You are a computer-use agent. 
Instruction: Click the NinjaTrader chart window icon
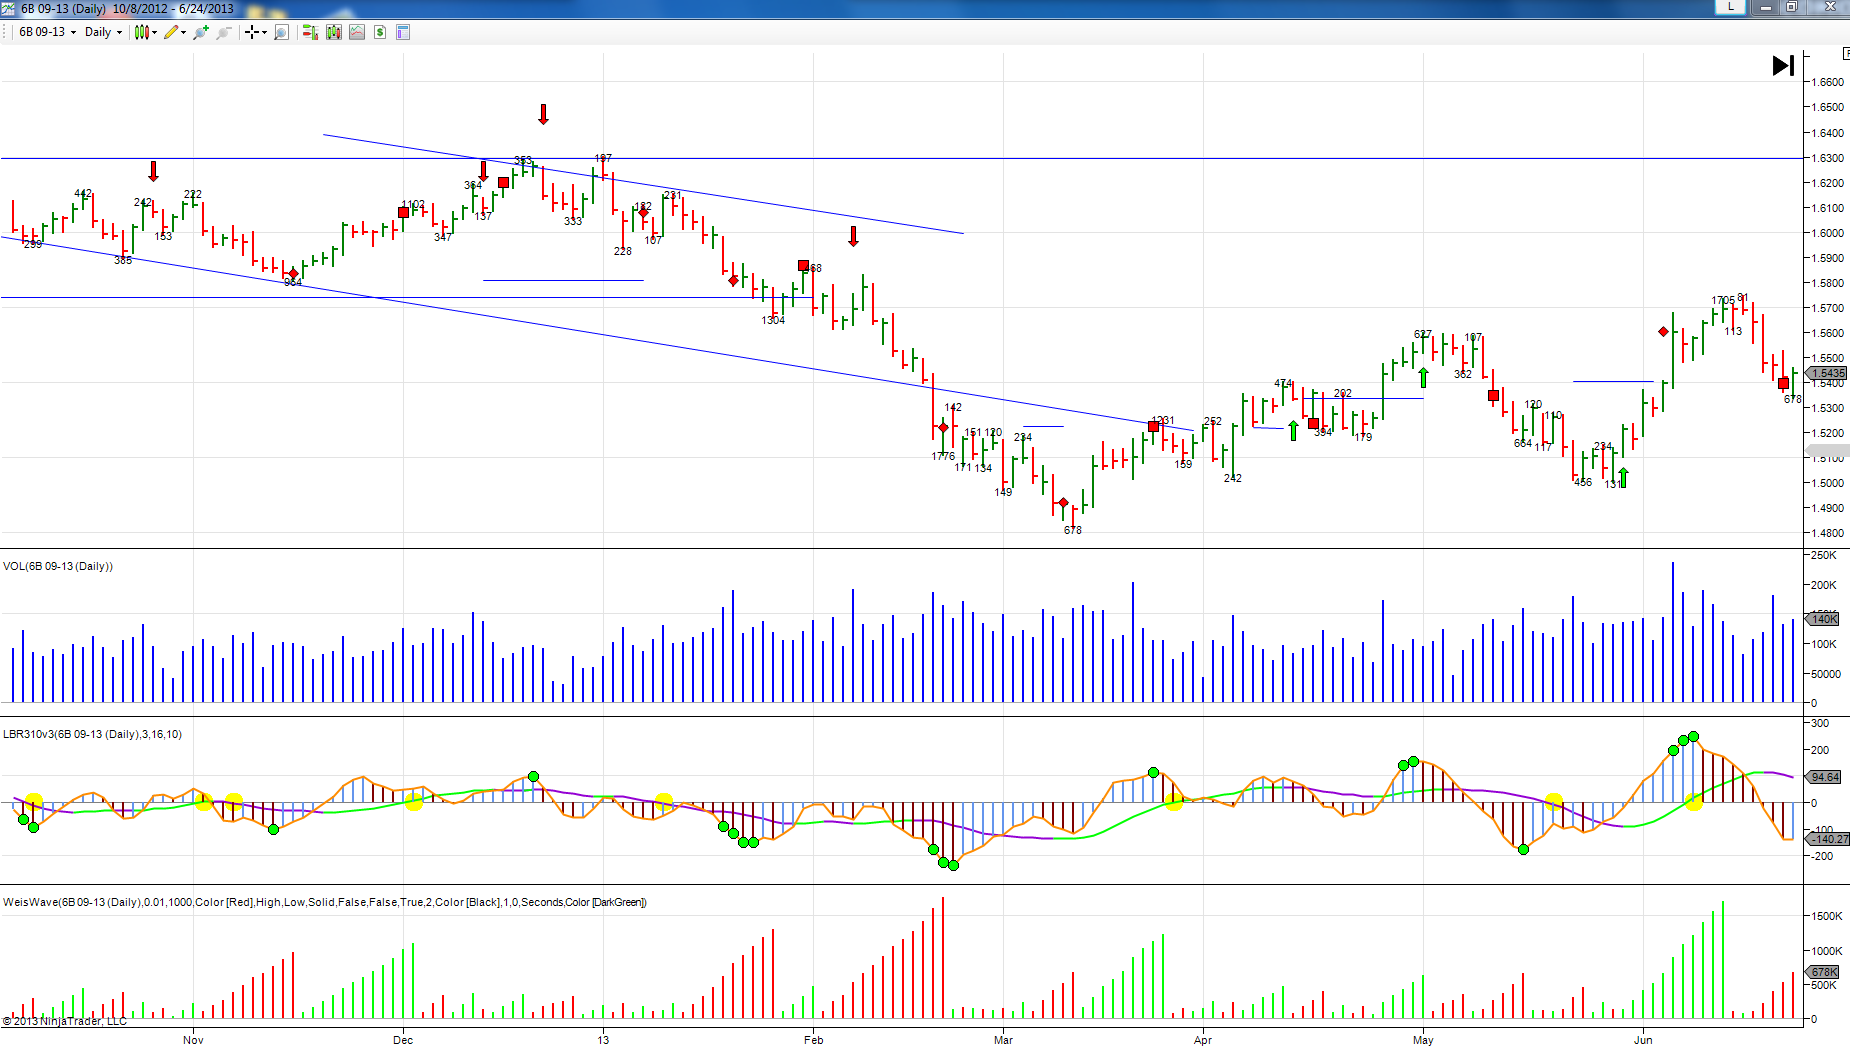tap(9, 8)
